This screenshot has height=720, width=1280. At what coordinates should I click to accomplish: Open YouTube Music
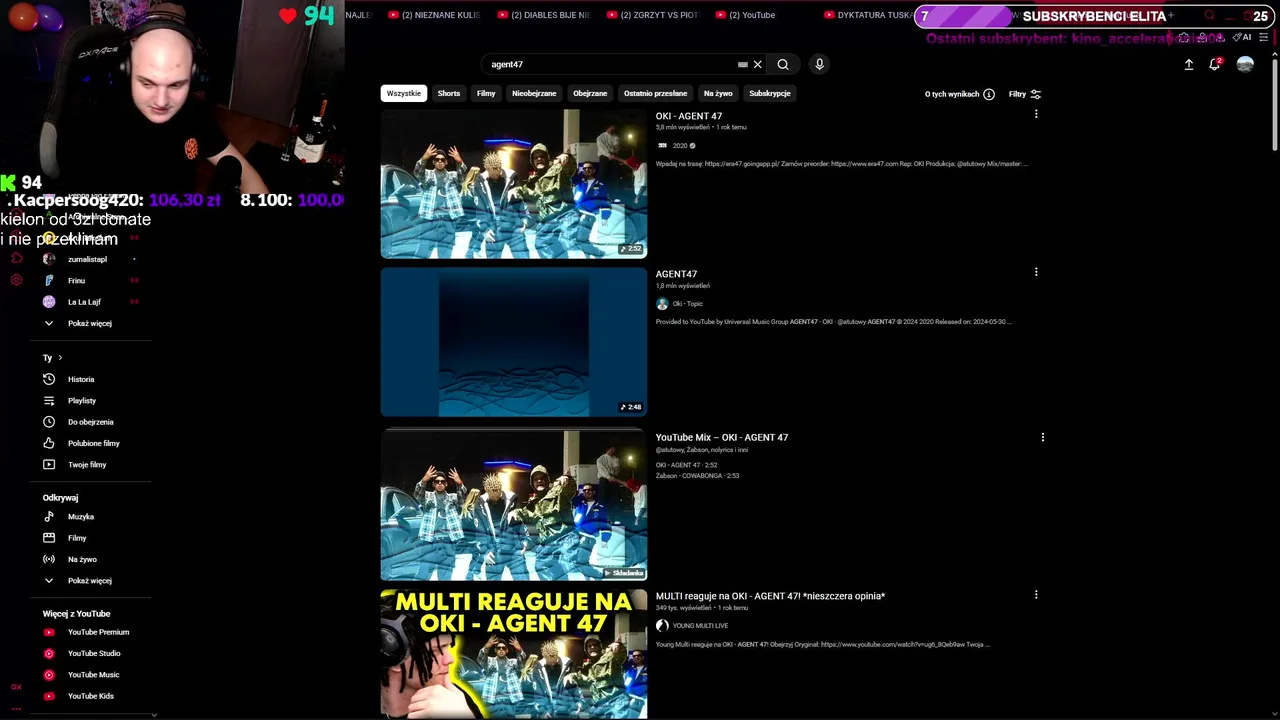pos(94,675)
